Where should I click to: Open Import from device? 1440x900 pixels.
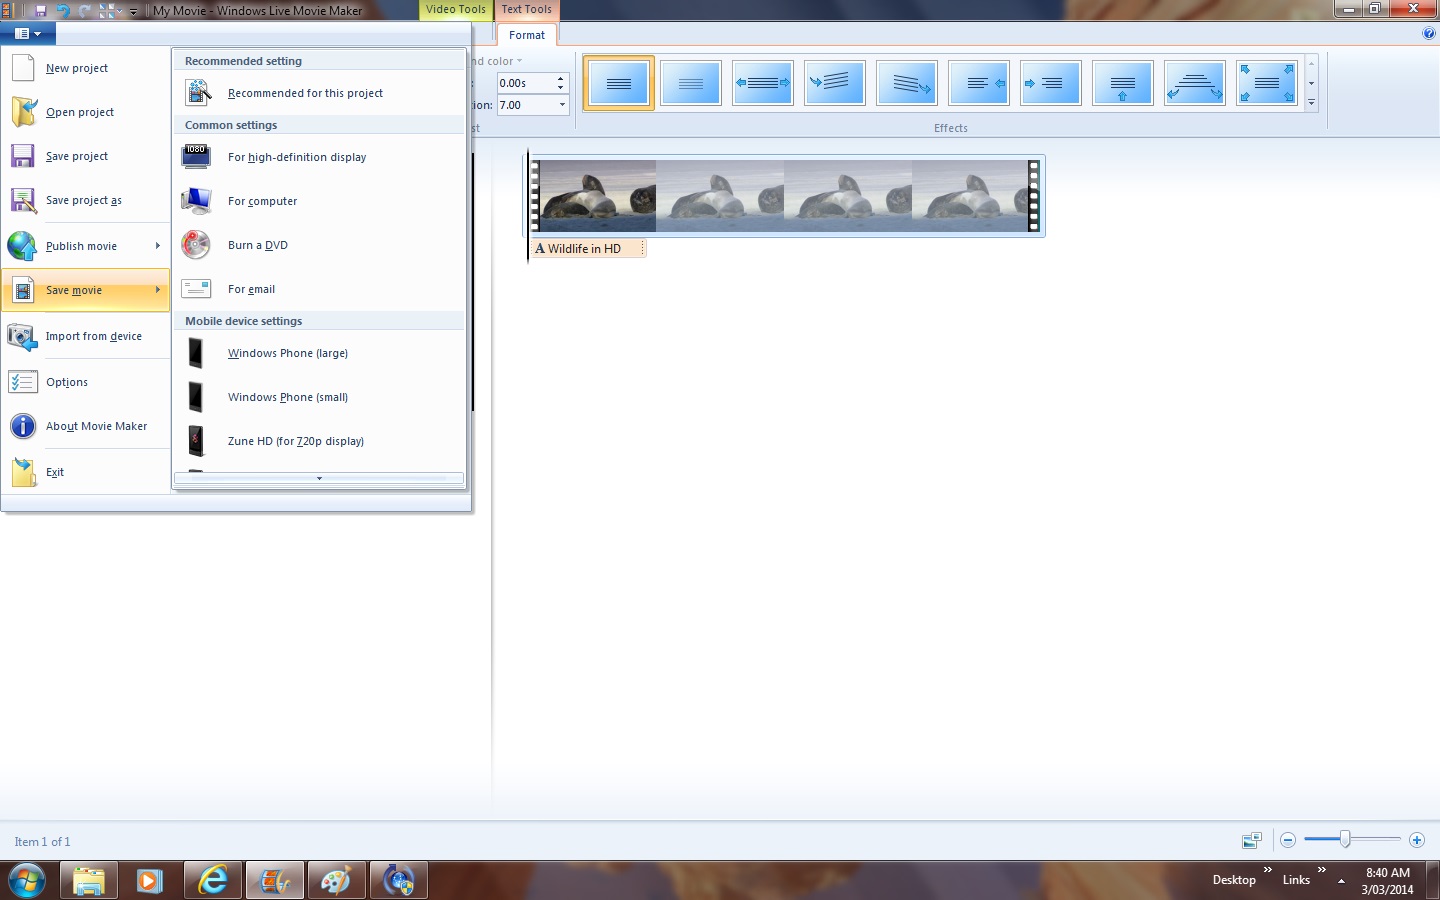pos(93,337)
